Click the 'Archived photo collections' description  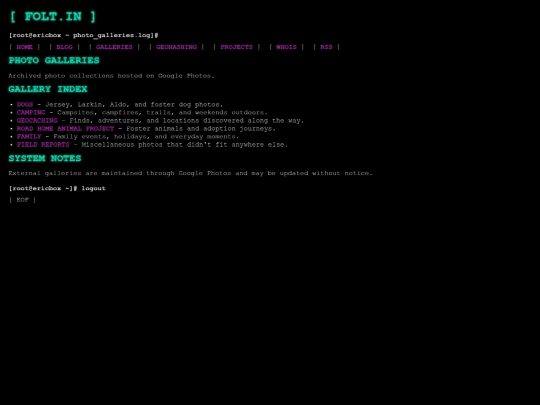pos(111,75)
